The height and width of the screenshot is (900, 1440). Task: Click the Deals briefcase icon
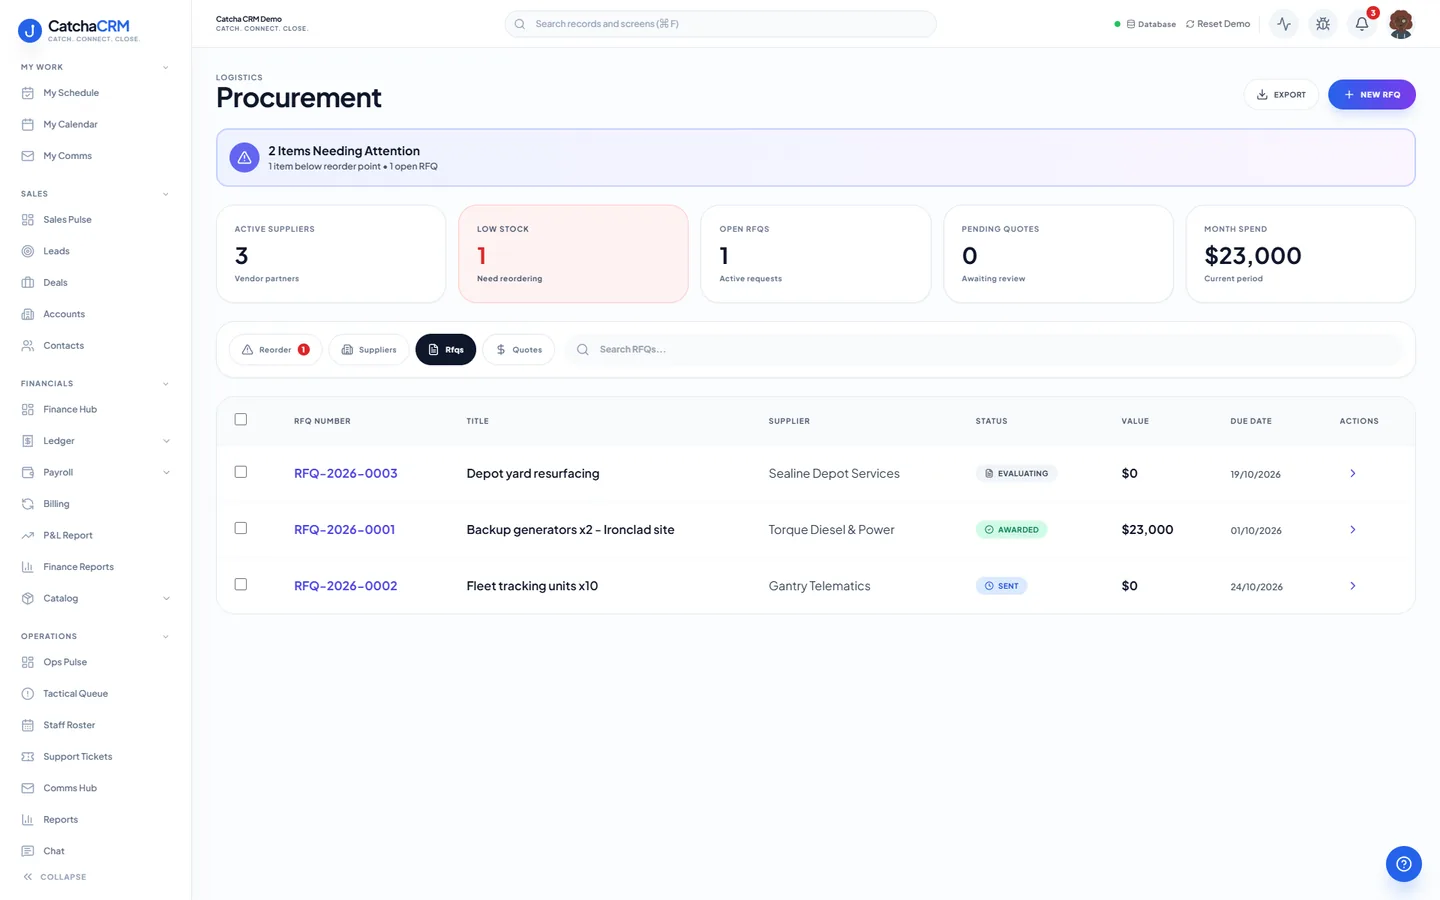point(28,283)
